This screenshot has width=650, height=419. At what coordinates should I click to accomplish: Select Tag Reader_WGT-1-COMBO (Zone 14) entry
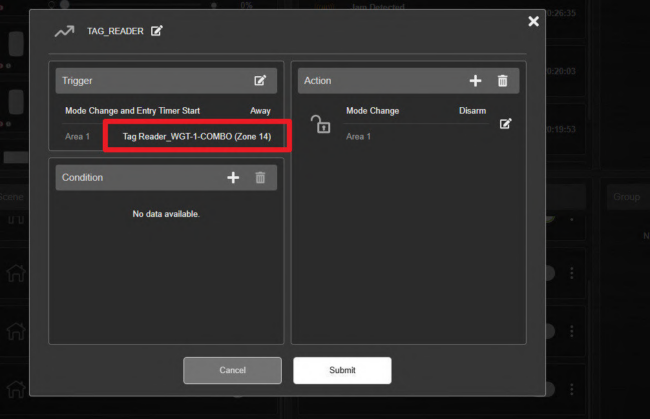pyautogui.click(x=197, y=136)
